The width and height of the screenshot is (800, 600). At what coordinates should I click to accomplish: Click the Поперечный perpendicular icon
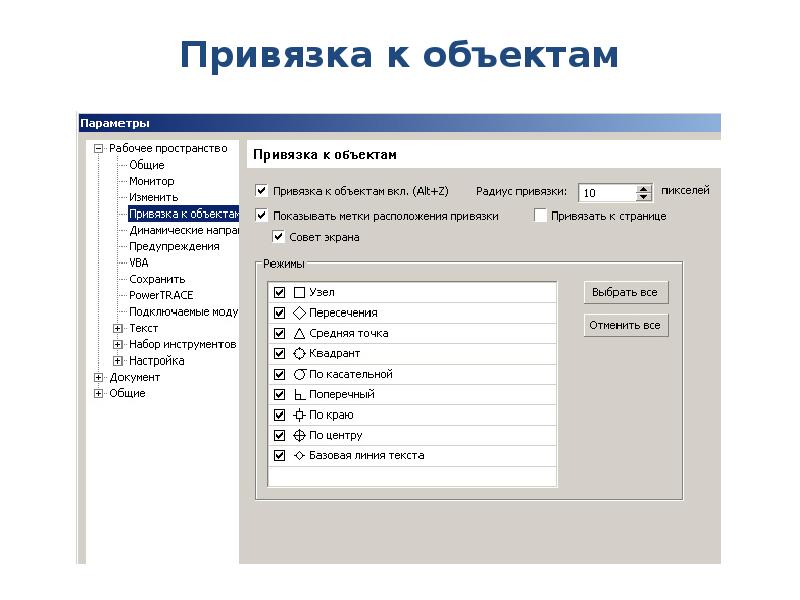(x=299, y=394)
